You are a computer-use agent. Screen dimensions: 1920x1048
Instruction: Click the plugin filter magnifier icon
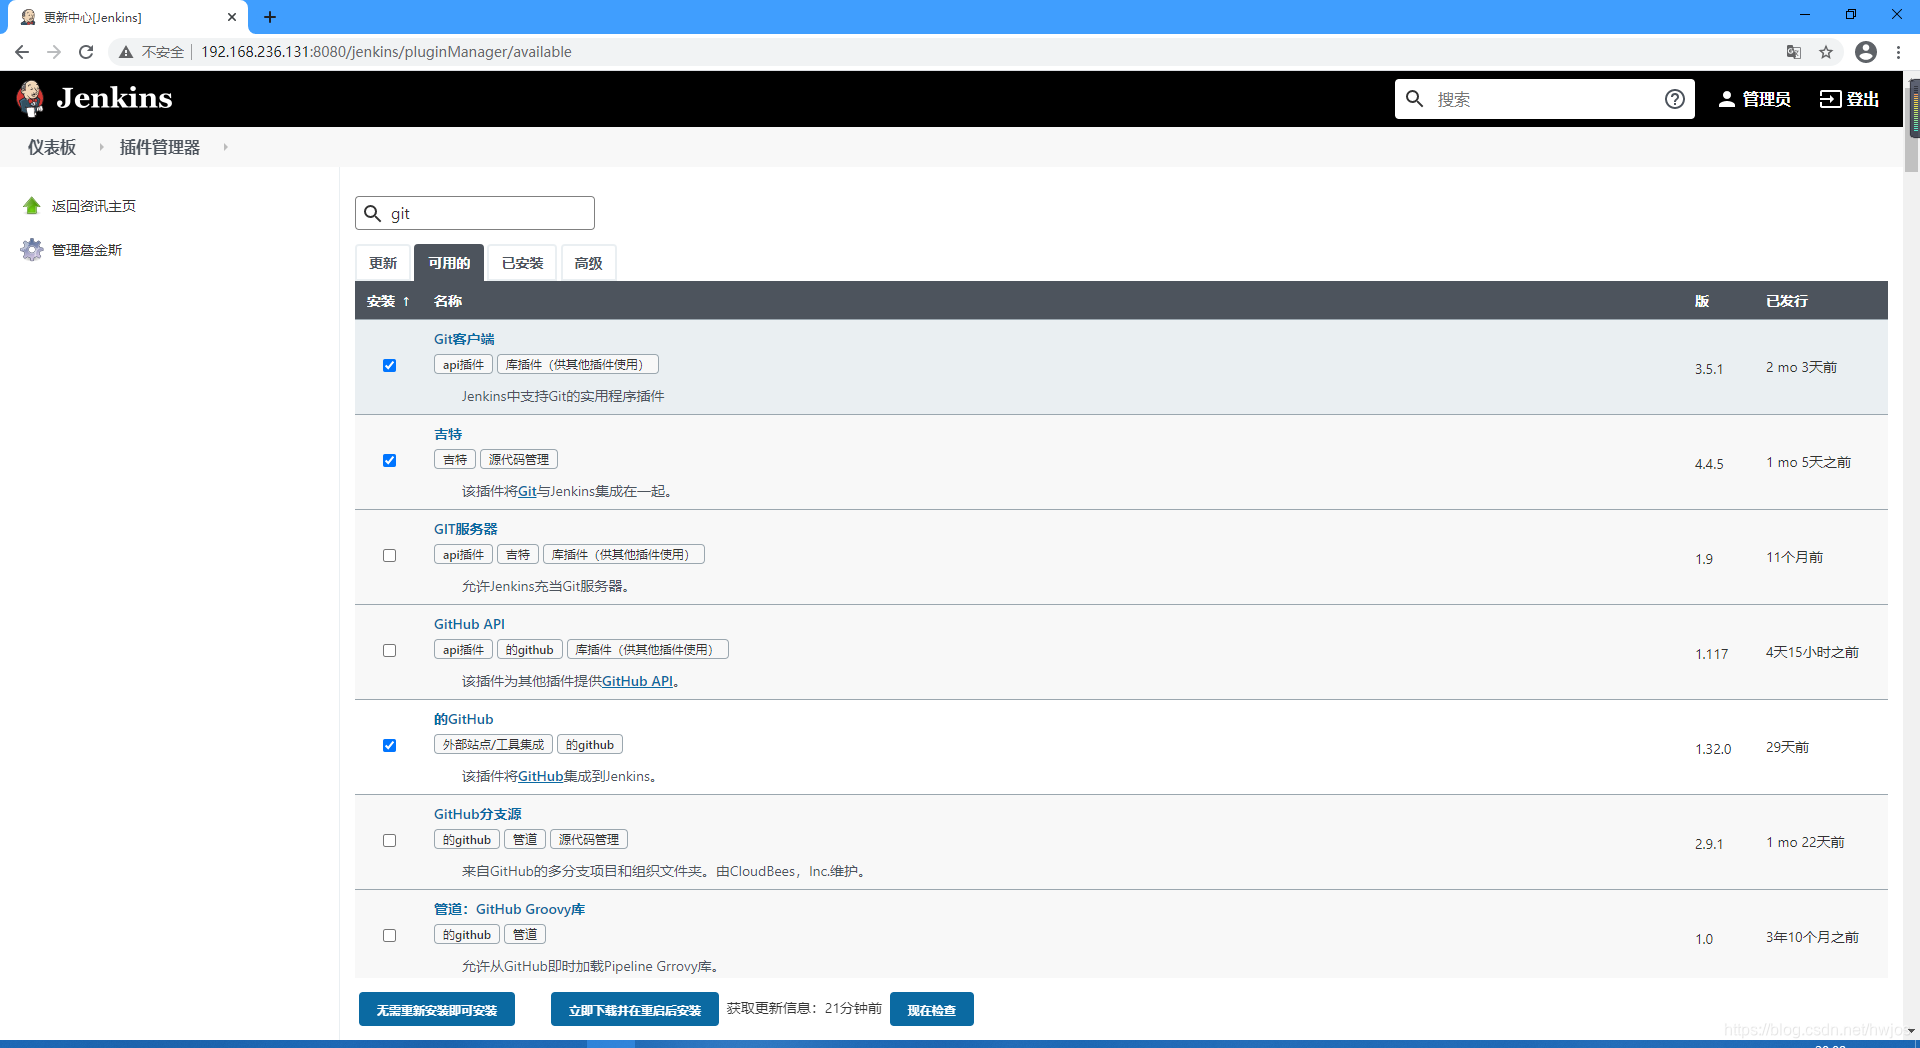[x=373, y=213]
